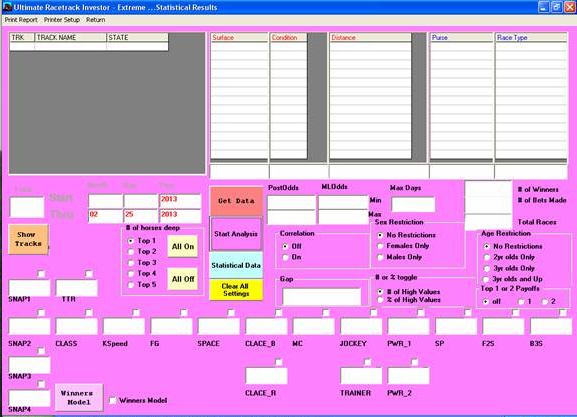Open the Printer Setup menu
577x417 pixels.
(62, 20)
